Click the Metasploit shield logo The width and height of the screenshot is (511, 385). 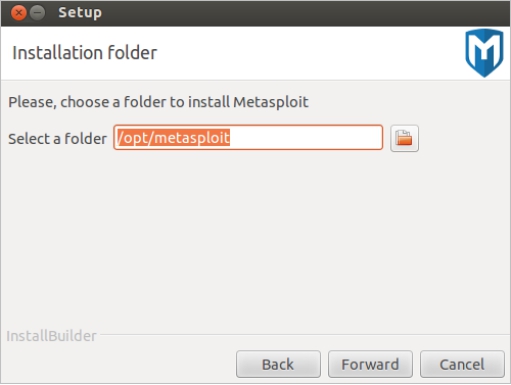point(484,53)
